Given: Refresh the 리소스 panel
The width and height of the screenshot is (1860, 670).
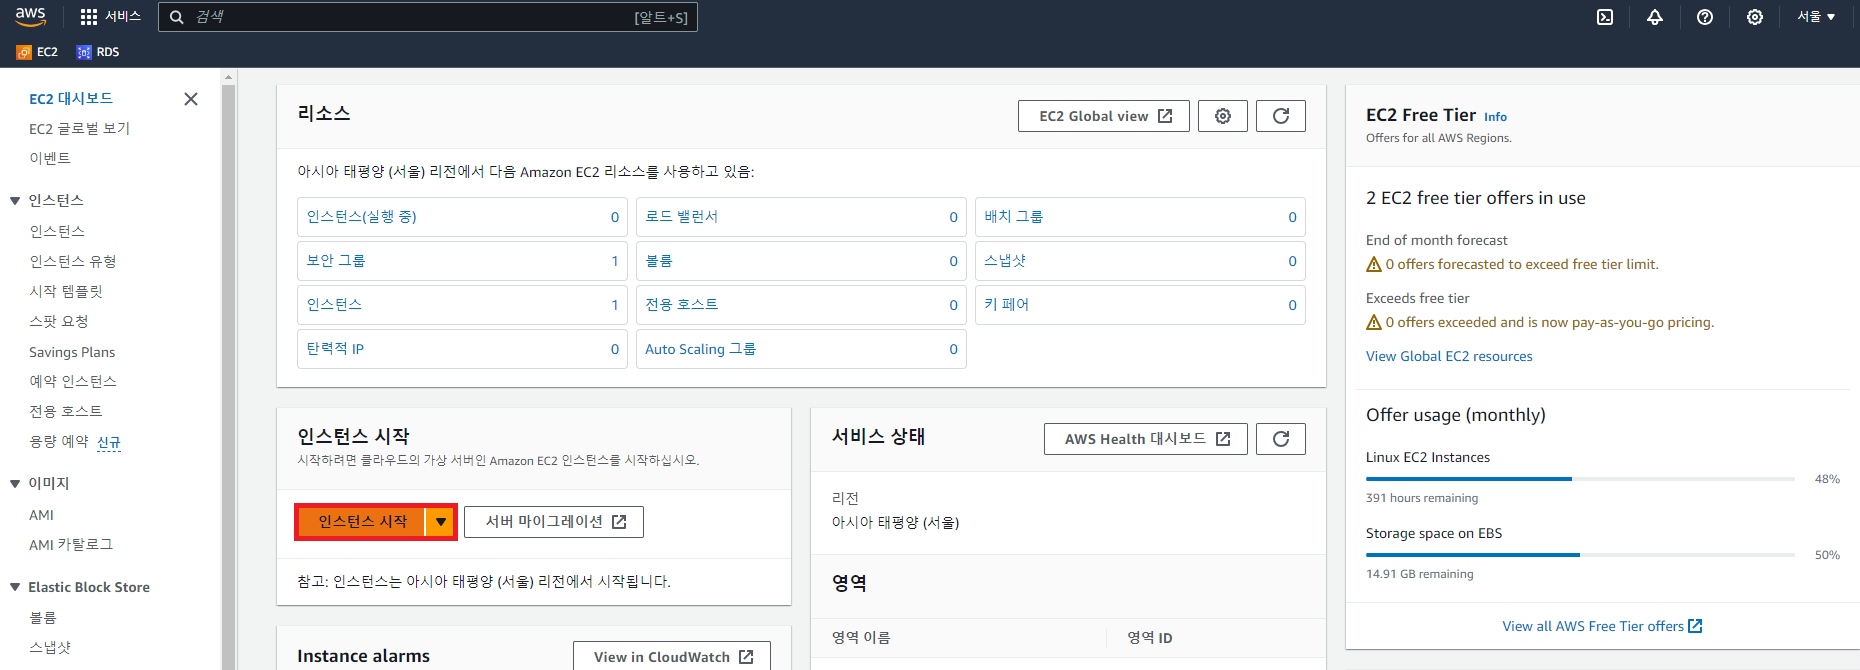Looking at the screenshot, I should pos(1281,116).
